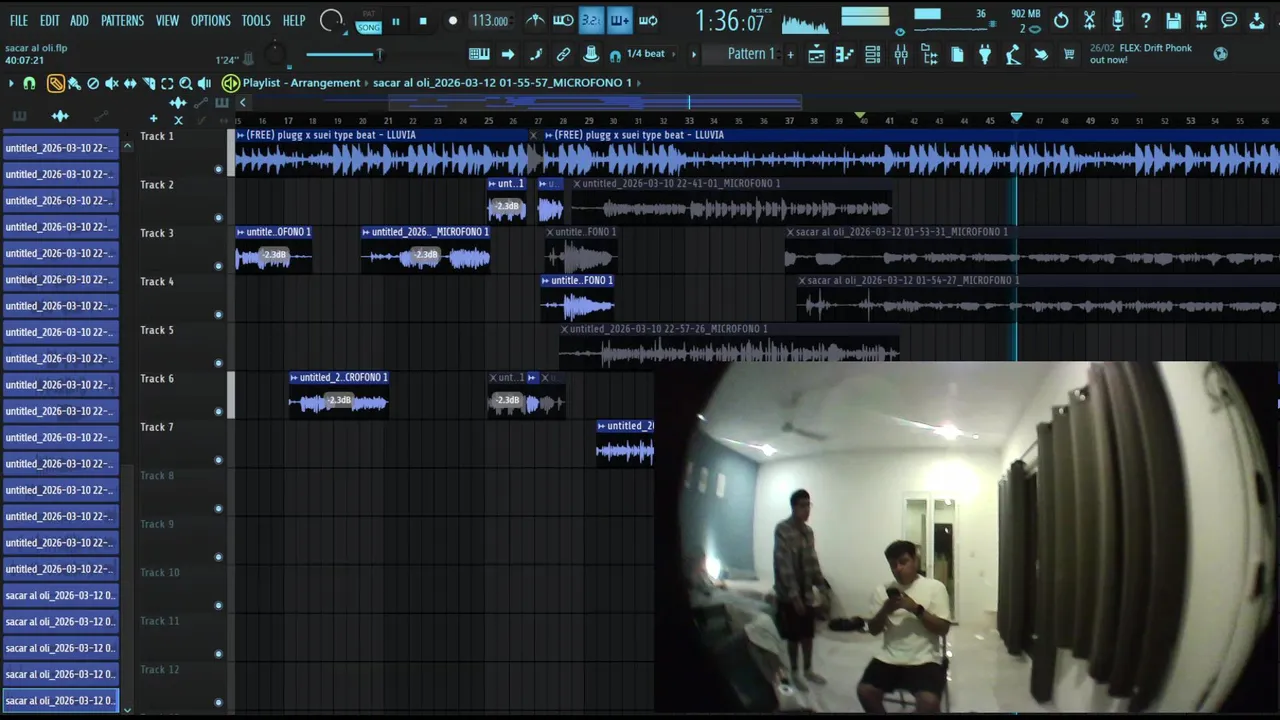
Task: Open the TOOLS menu
Action: point(256,20)
